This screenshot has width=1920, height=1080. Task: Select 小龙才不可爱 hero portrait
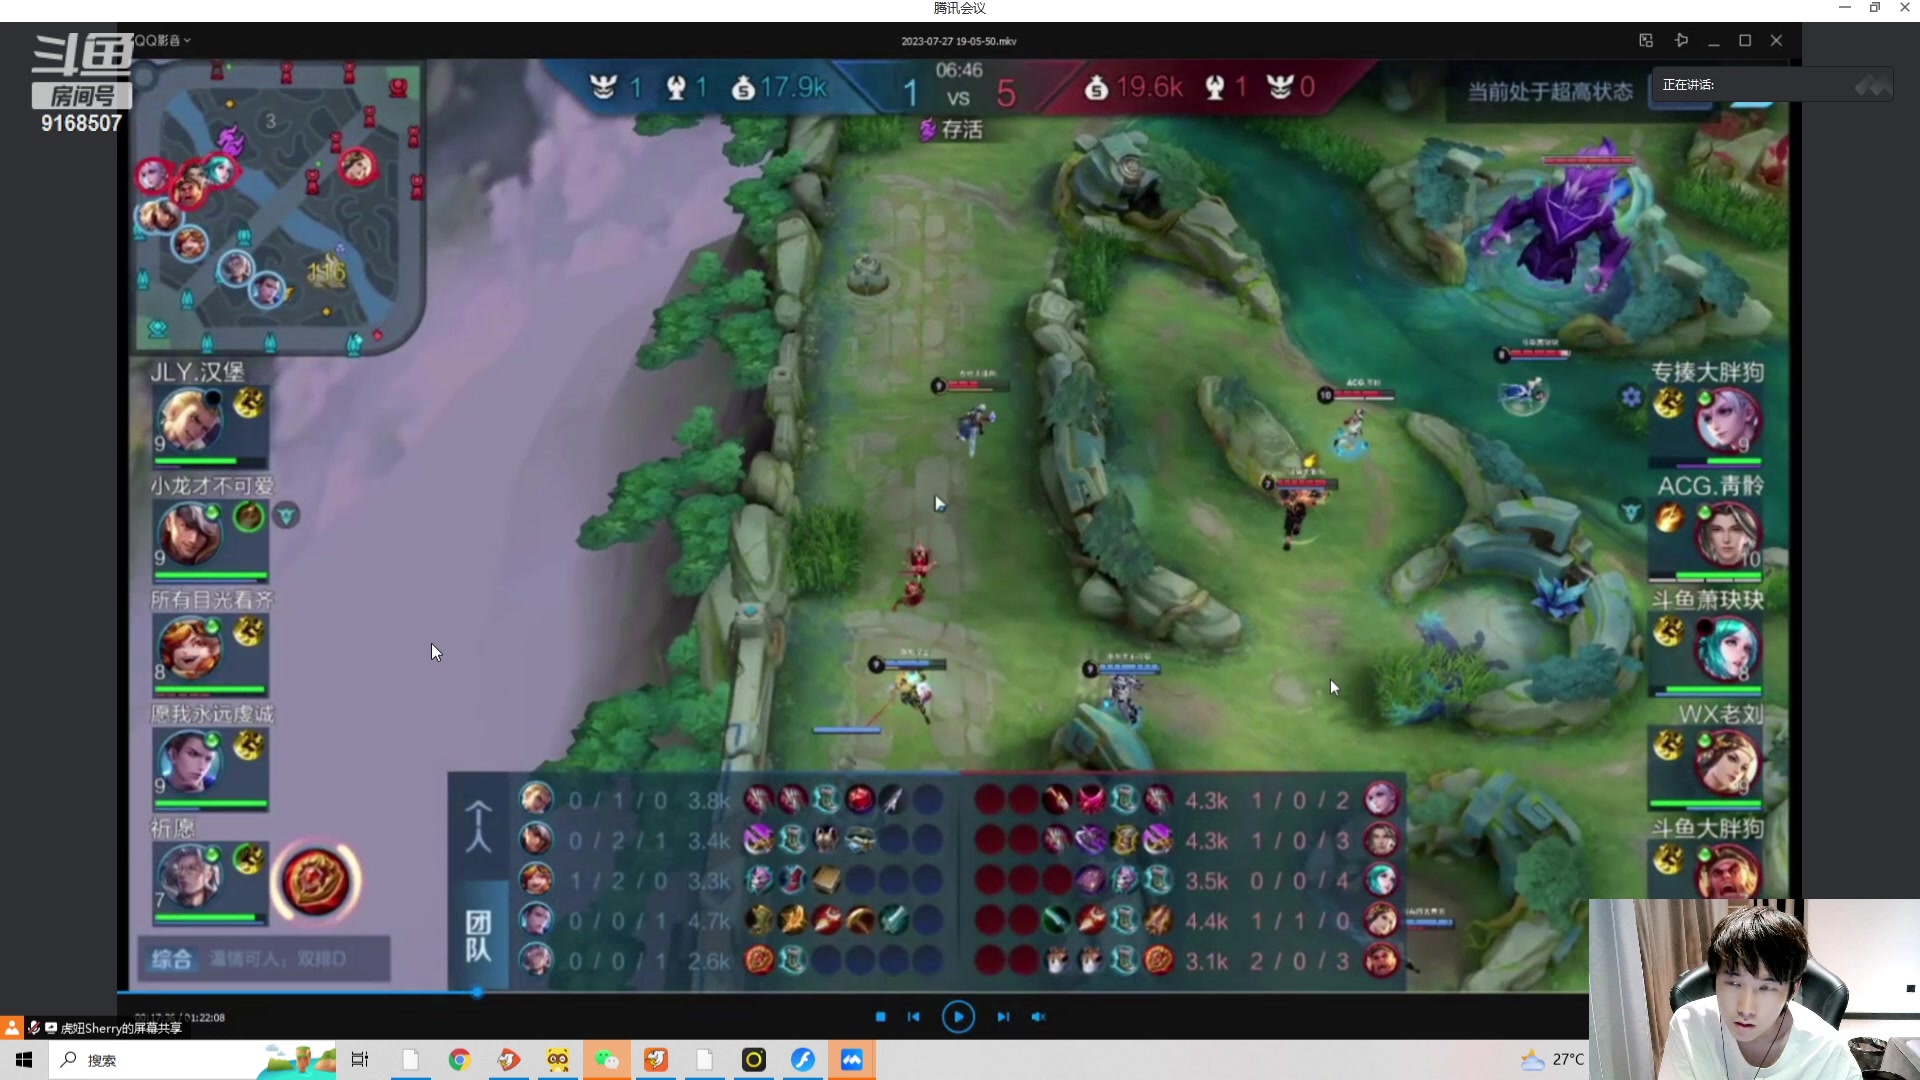click(x=190, y=534)
